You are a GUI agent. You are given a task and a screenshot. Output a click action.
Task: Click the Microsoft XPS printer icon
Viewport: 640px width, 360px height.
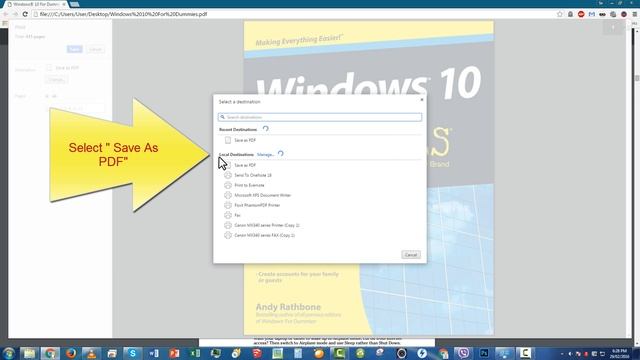[x=228, y=195]
